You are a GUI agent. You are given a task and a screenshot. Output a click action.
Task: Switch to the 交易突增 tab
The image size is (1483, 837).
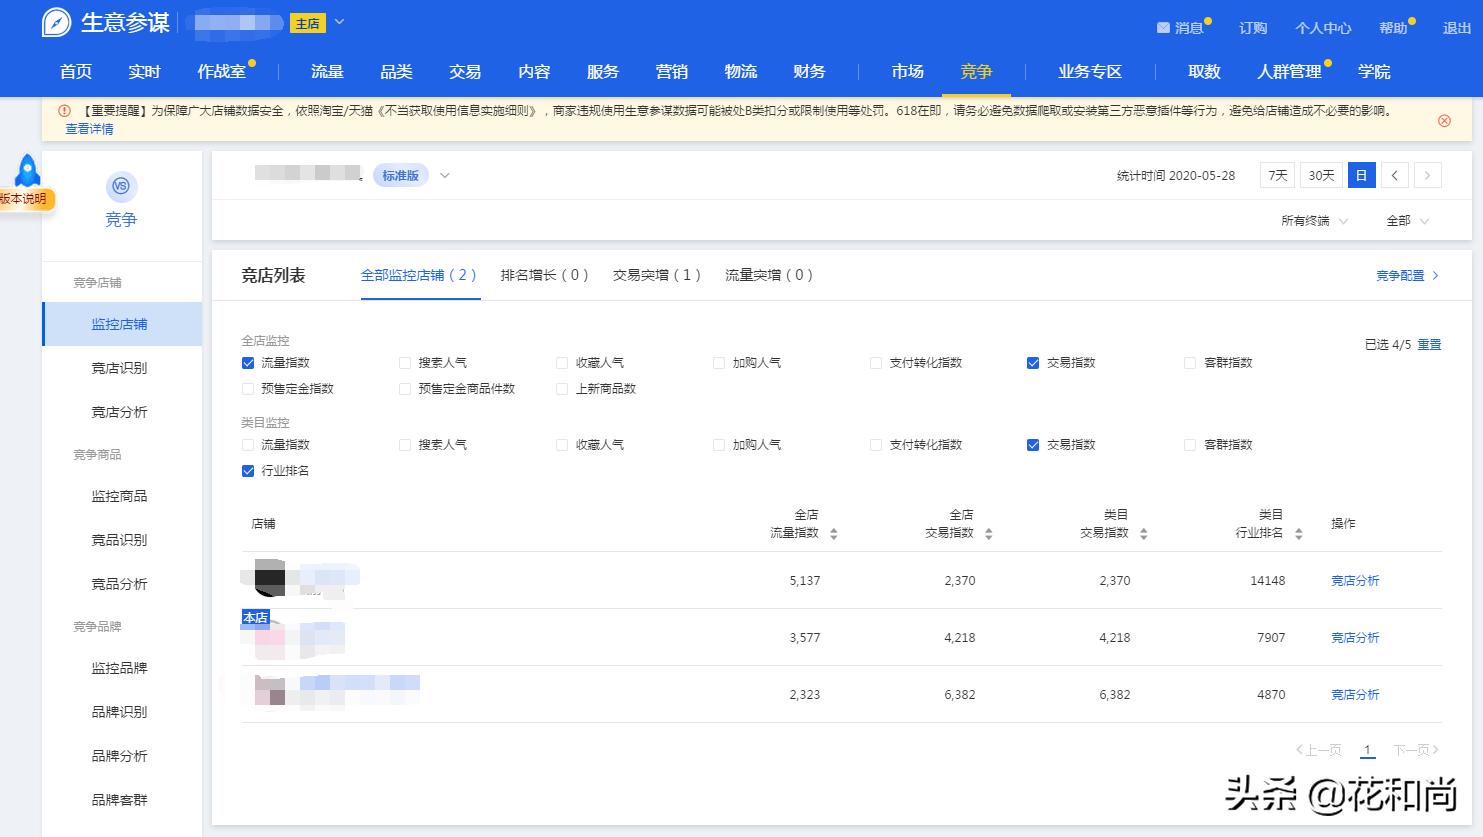pos(656,274)
